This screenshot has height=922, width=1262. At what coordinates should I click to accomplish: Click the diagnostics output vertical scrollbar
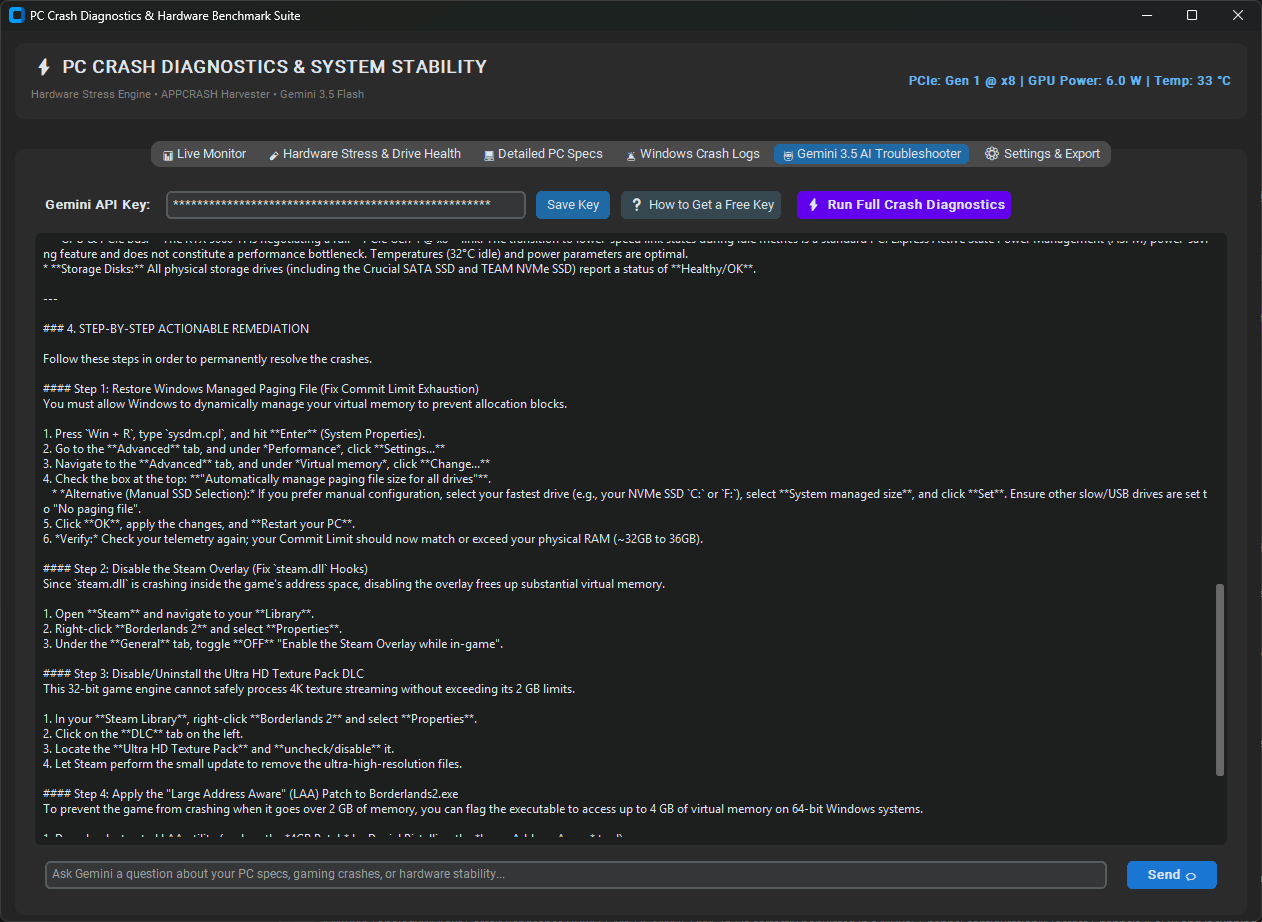[1219, 680]
